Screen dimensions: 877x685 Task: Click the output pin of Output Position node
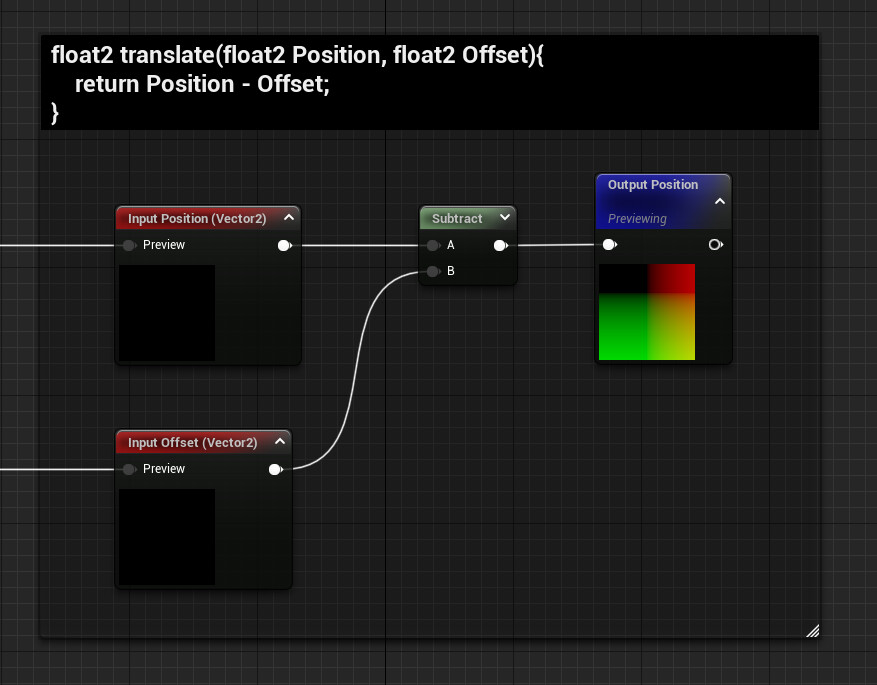coord(716,243)
